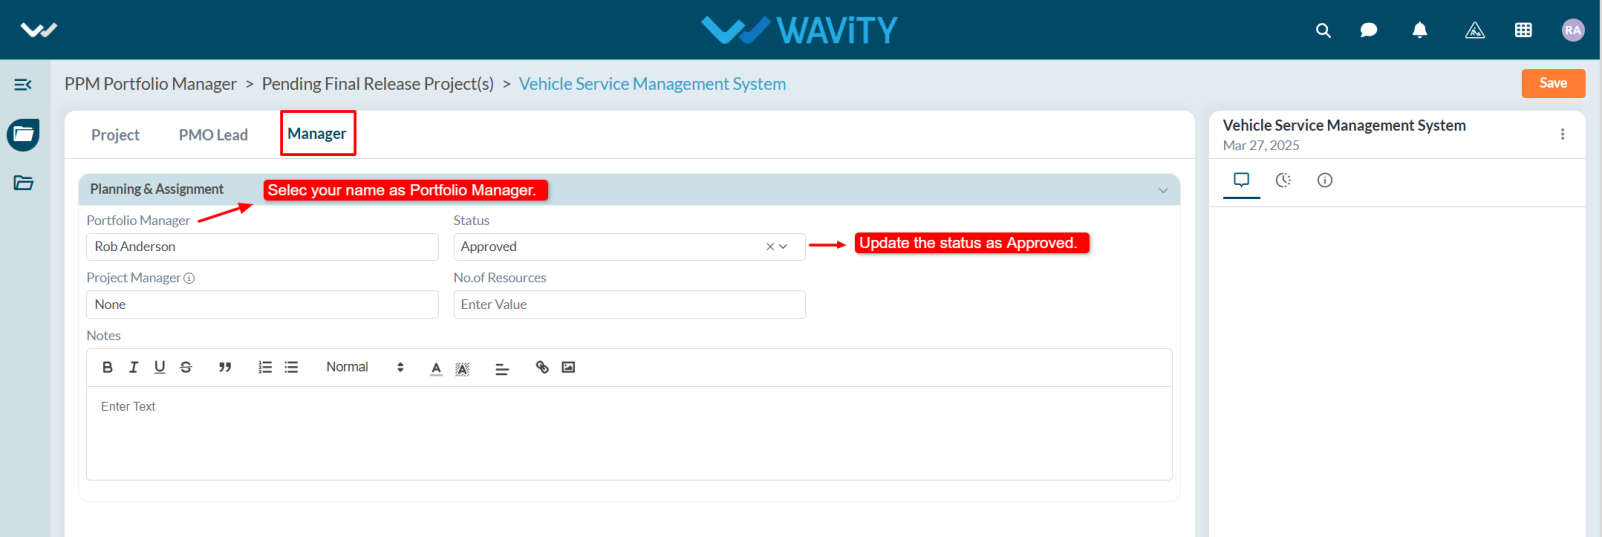This screenshot has height=537, width=1602.
Task: Click the Project Manager info icon
Action: 189,278
